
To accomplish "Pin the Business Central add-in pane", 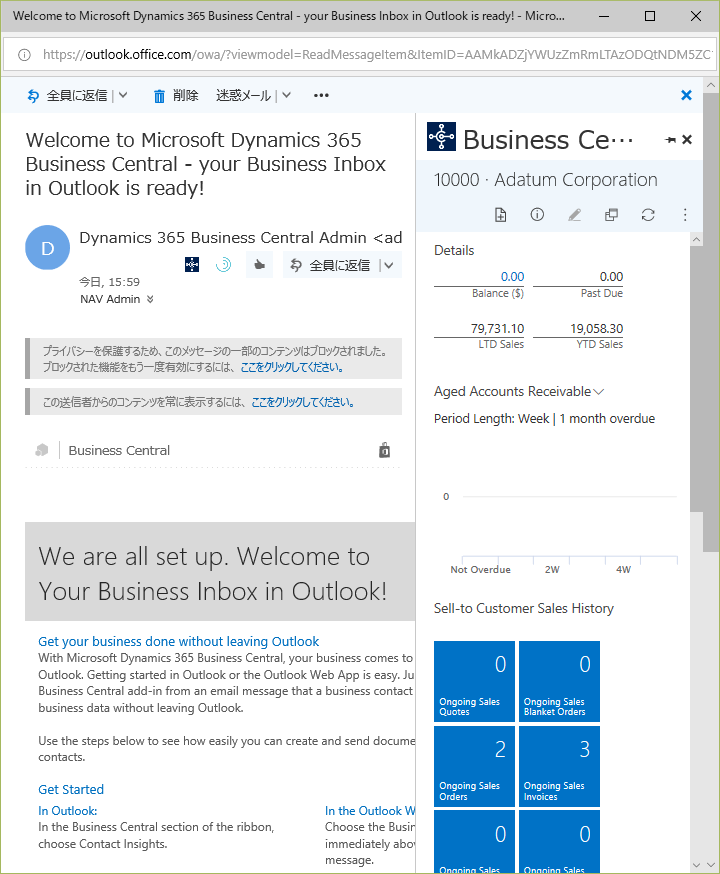I will click(670, 139).
